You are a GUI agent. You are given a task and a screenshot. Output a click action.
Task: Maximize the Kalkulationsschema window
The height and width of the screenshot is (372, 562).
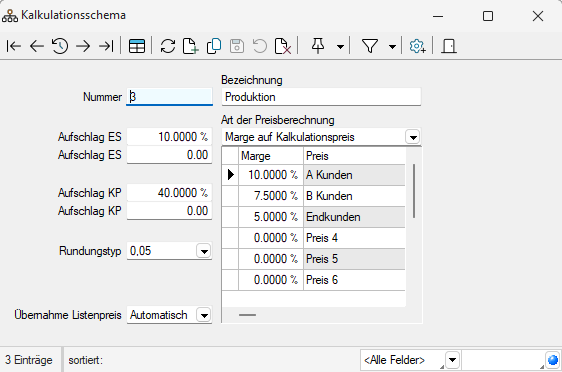488,16
